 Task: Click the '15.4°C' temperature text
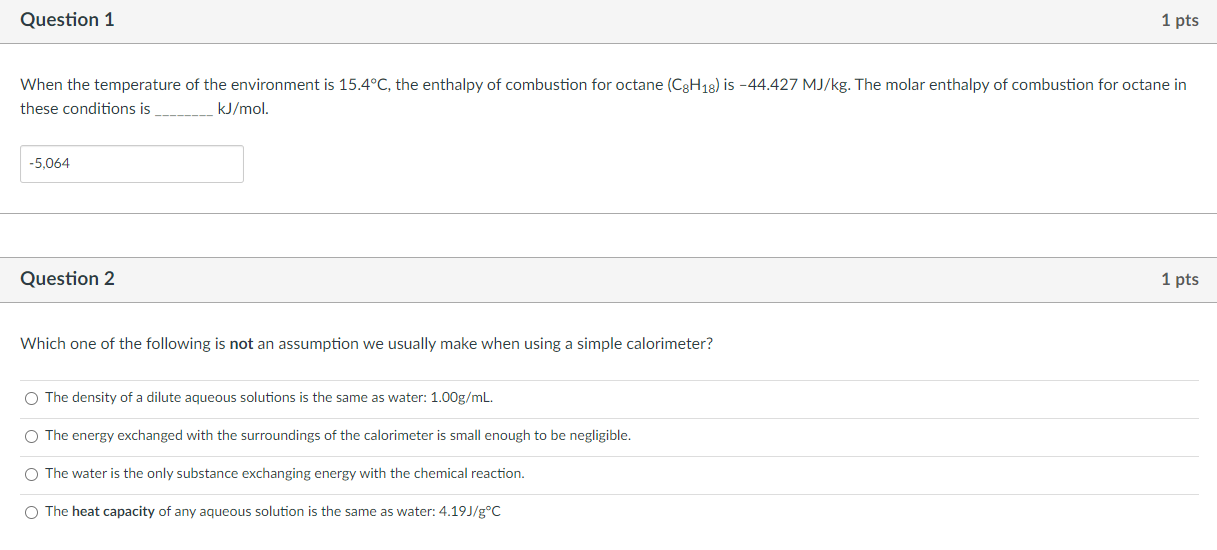[365, 85]
